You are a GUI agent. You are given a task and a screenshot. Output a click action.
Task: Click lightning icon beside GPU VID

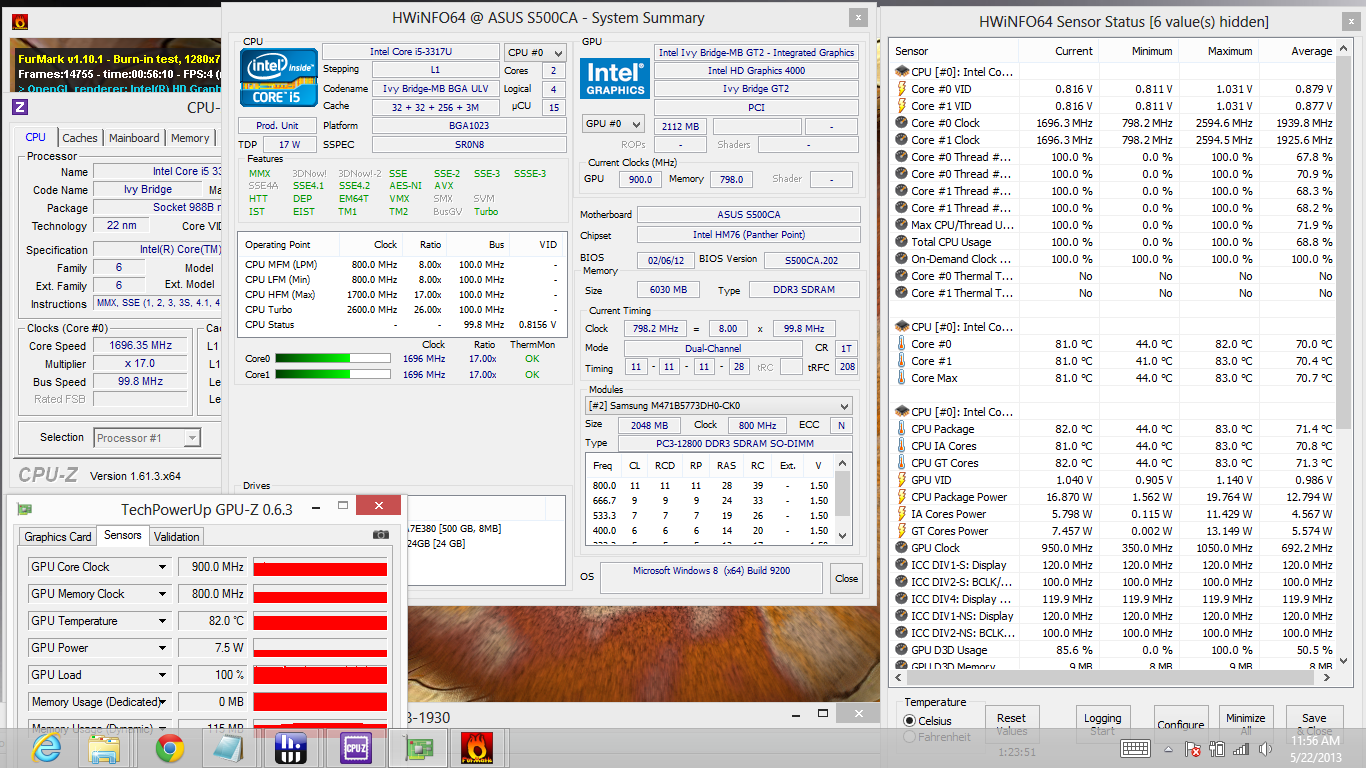click(x=901, y=480)
